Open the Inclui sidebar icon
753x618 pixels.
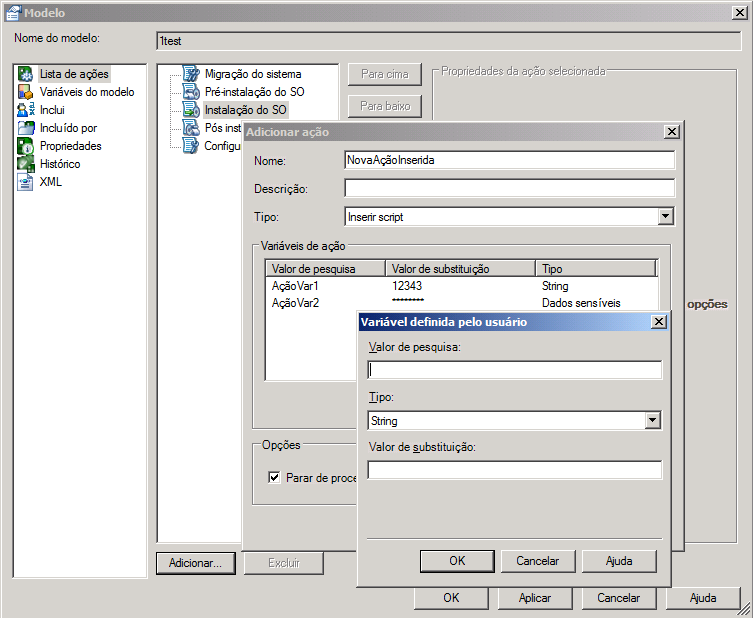pos(26,110)
